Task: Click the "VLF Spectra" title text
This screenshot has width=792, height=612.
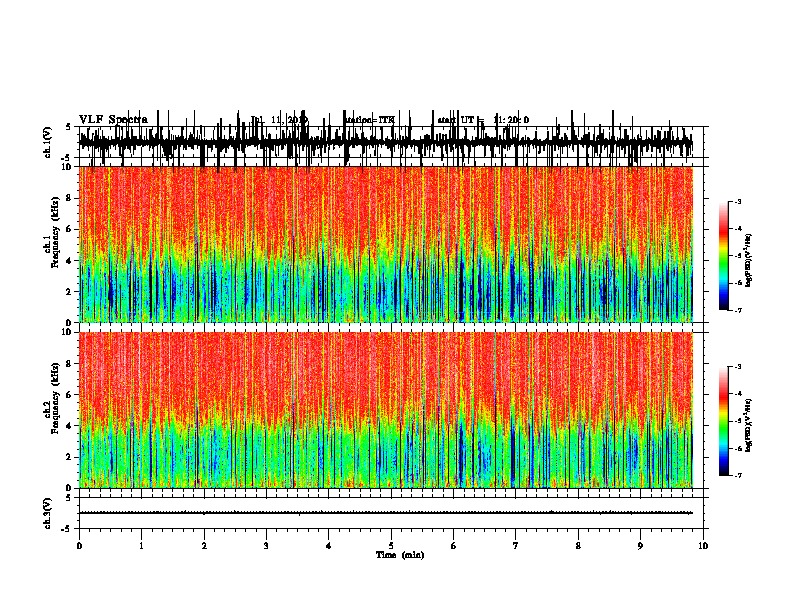Action: 113,120
